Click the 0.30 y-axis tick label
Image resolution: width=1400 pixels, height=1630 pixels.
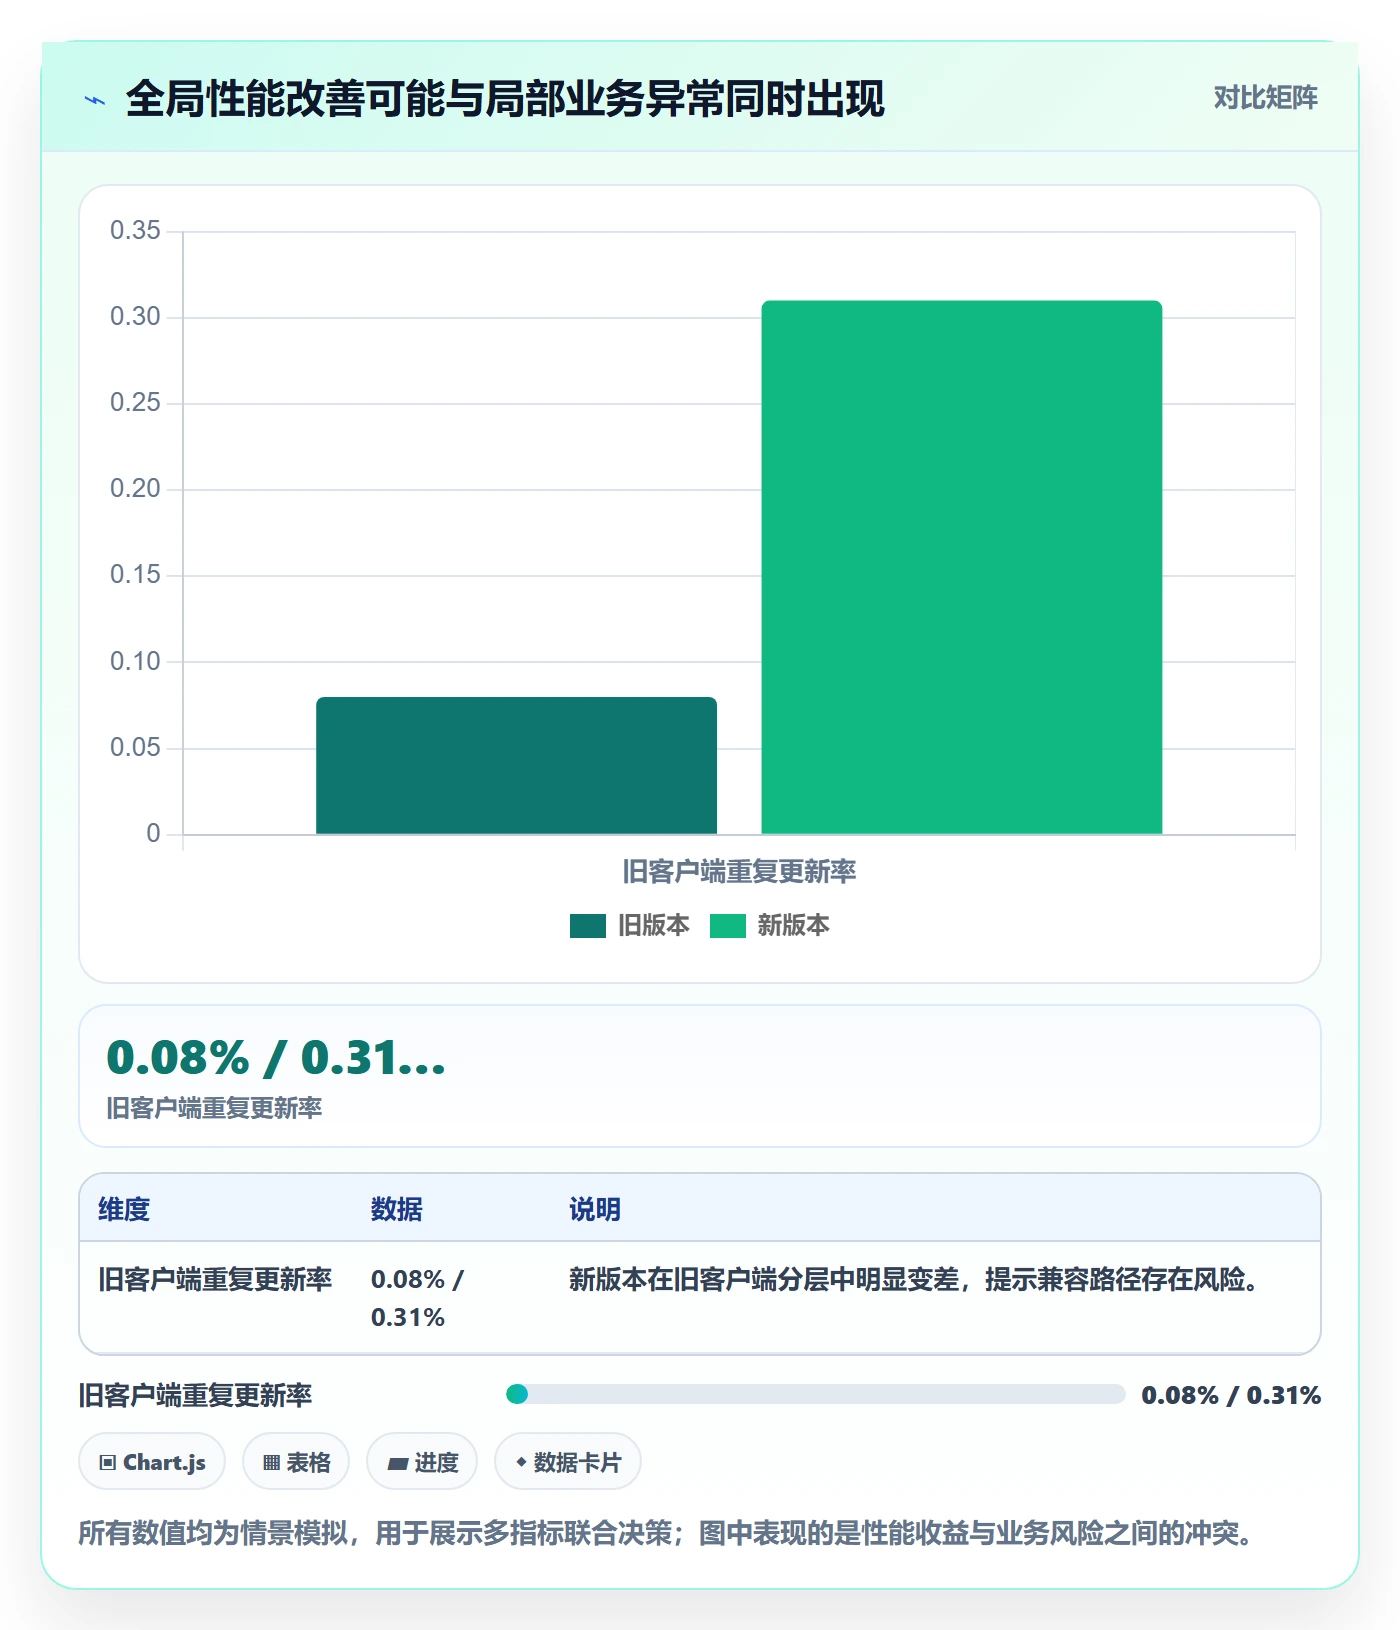tap(135, 316)
